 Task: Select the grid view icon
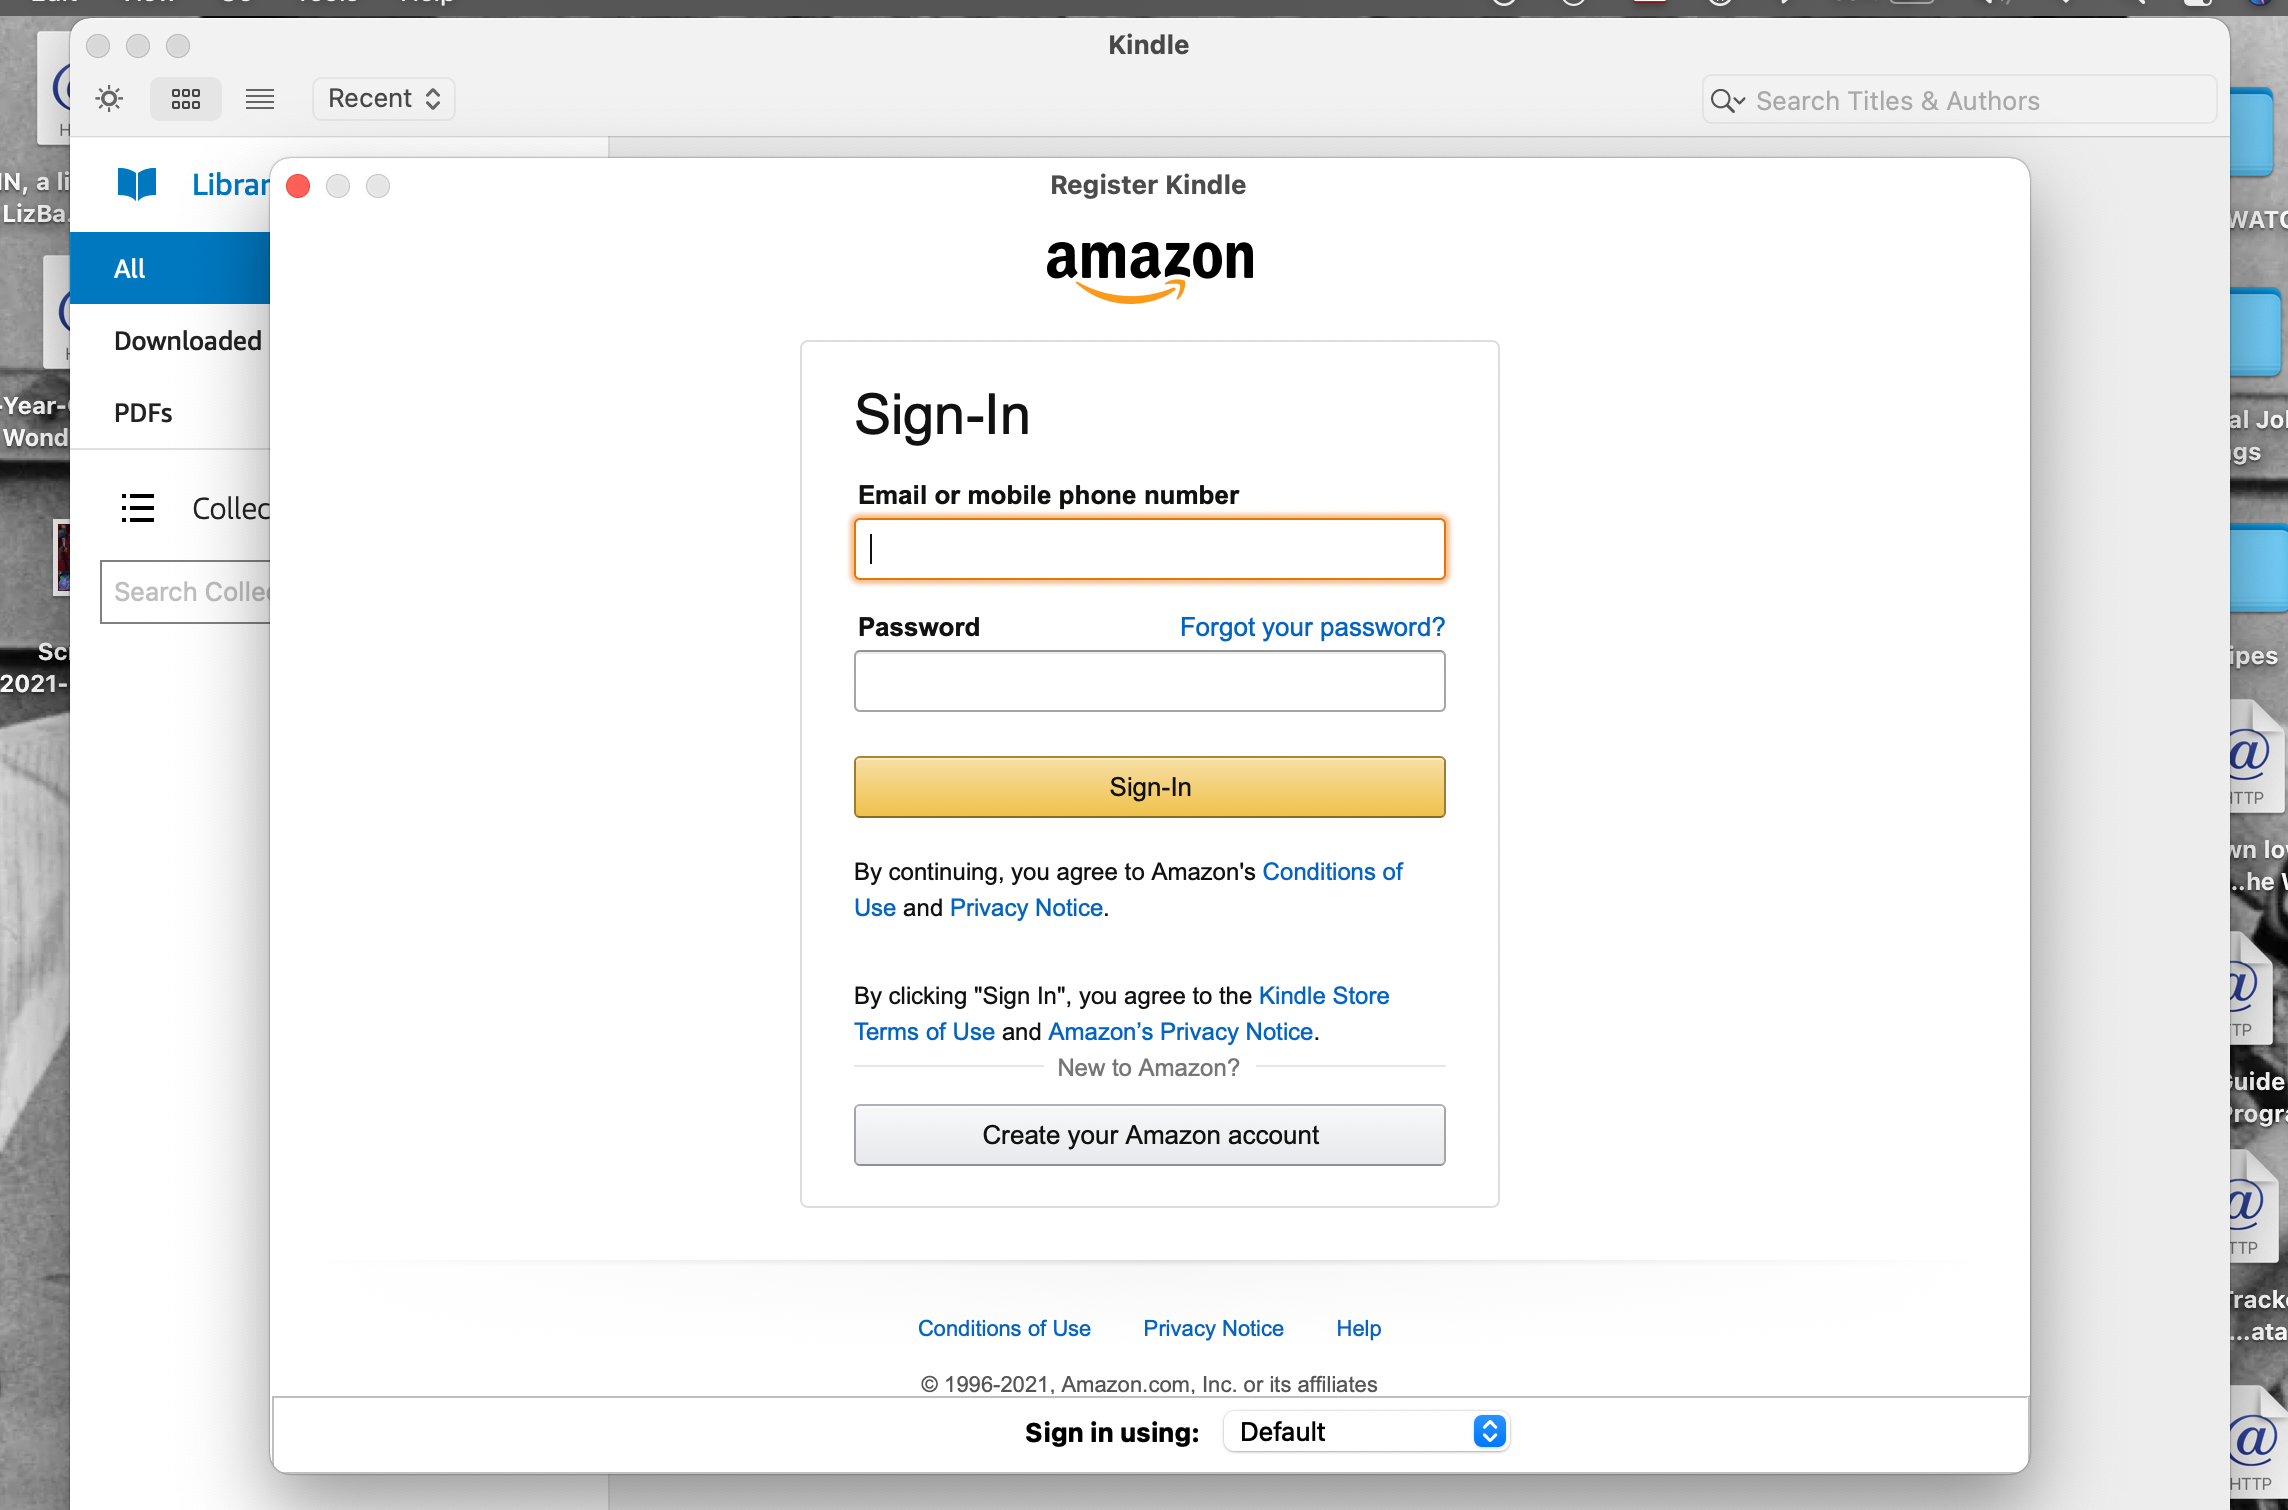pos(185,98)
